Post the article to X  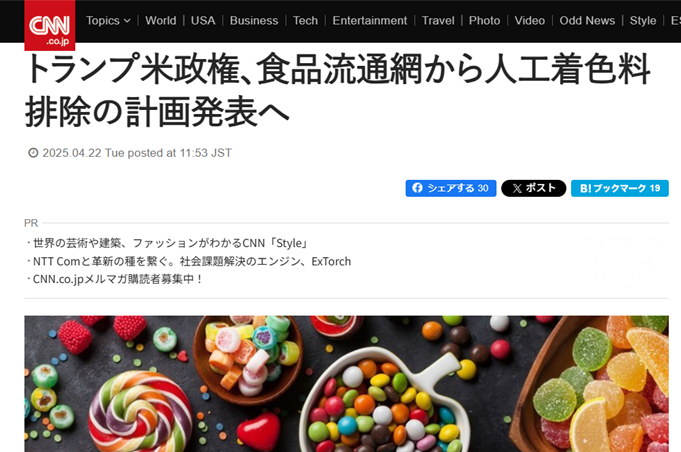[534, 188]
